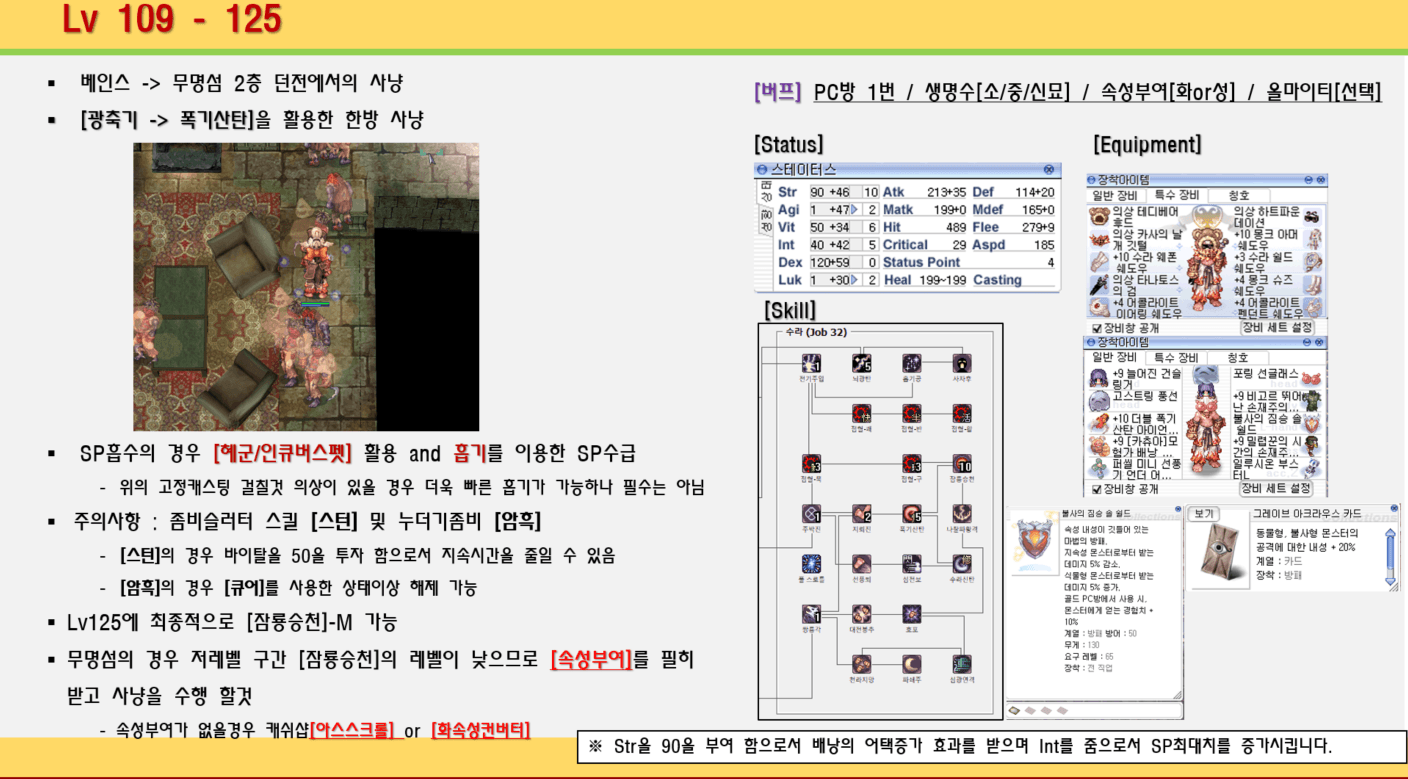Click the red 화속성컨버터 text
This screenshot has width=1408, height=779.
coord(480,730)
